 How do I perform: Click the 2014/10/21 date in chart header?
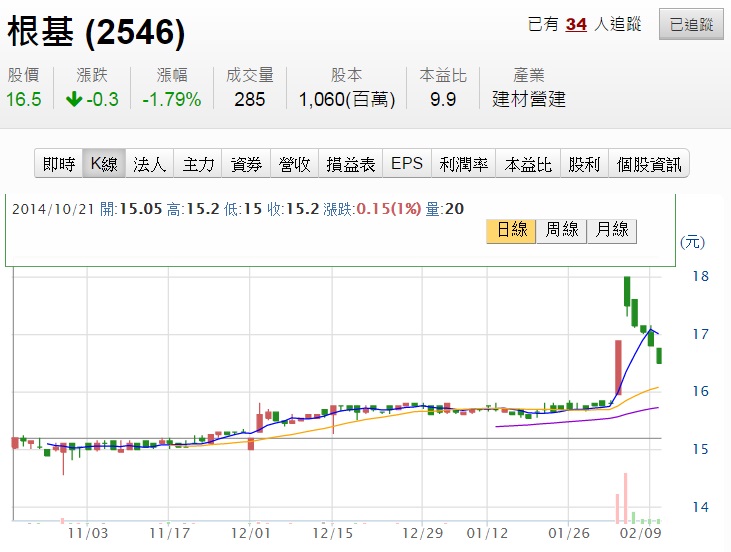point(53,209)
